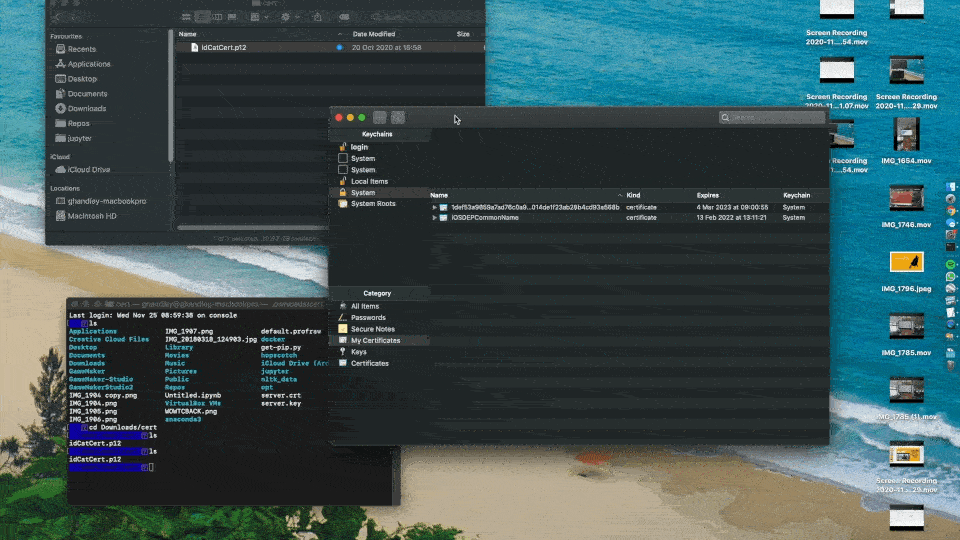
Task: Click the second toolbar button in Keychain Access
Action: [x=398, y=118]
